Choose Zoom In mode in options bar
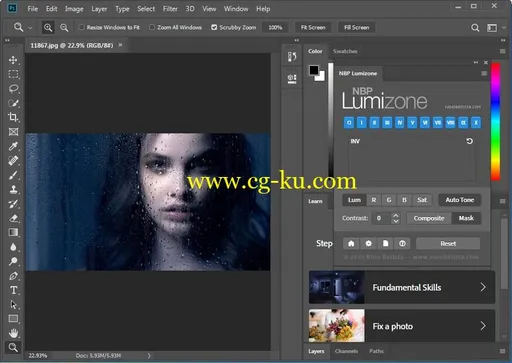Screen dimensions: 512x363 pyautogui.click(x=48, y=27)
